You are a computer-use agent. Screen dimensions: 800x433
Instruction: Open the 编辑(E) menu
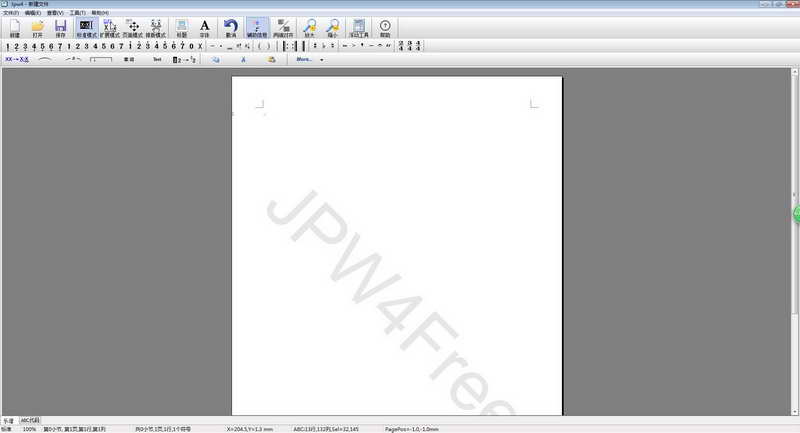(x=33, y=13)
